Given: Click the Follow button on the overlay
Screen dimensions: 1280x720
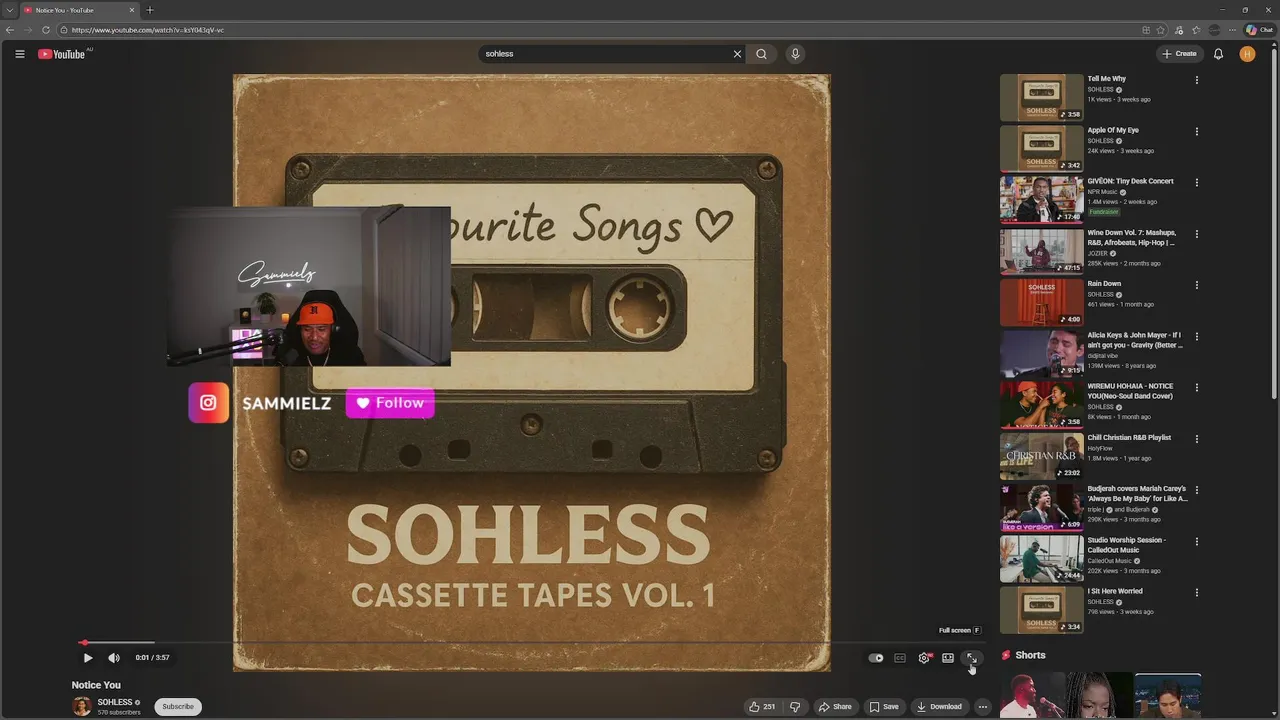Looking at the screenshot, I should pos(390,403).
